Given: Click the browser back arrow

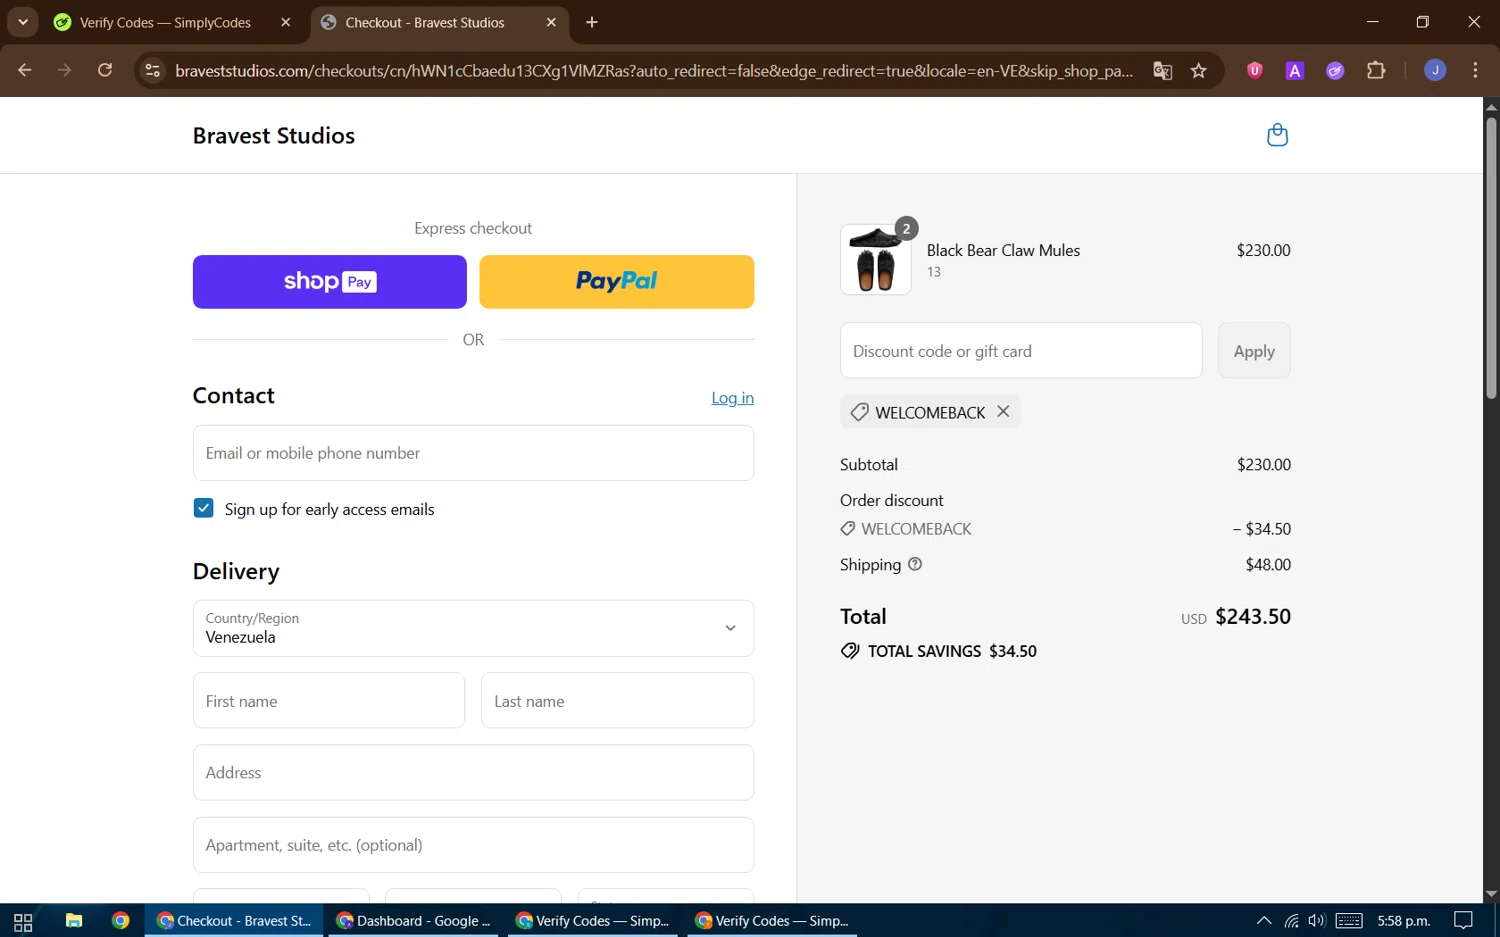Looking at the screenshot, I should tap(25, 70).
